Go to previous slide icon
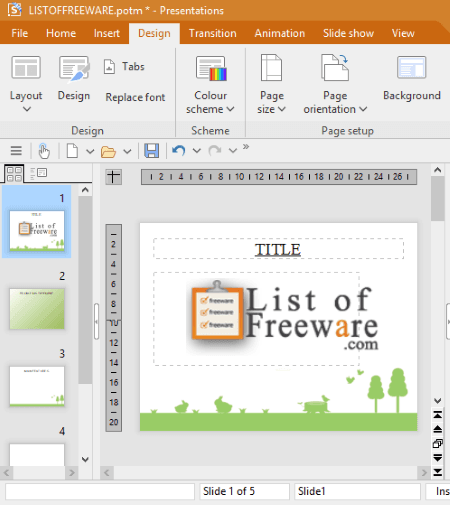The height and width of the screenshot is (505, 450). 438,429
